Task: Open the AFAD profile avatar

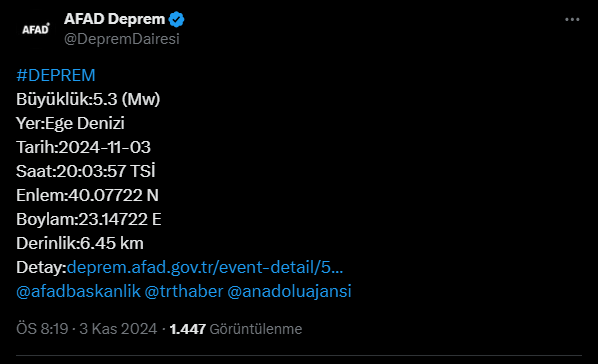Action: (35, 29)
